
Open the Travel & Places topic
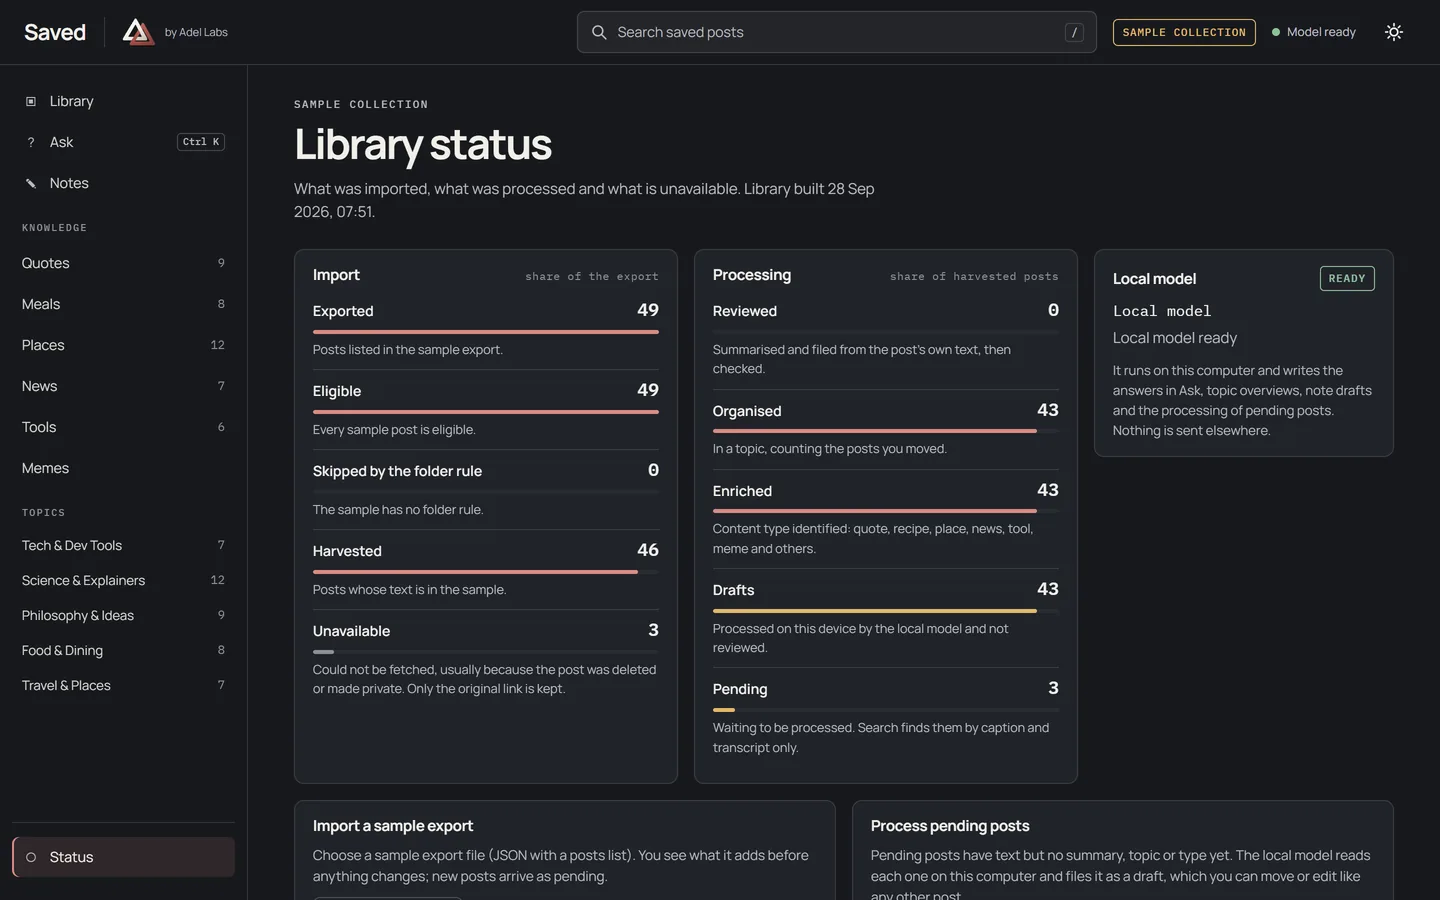pos(123,685)
